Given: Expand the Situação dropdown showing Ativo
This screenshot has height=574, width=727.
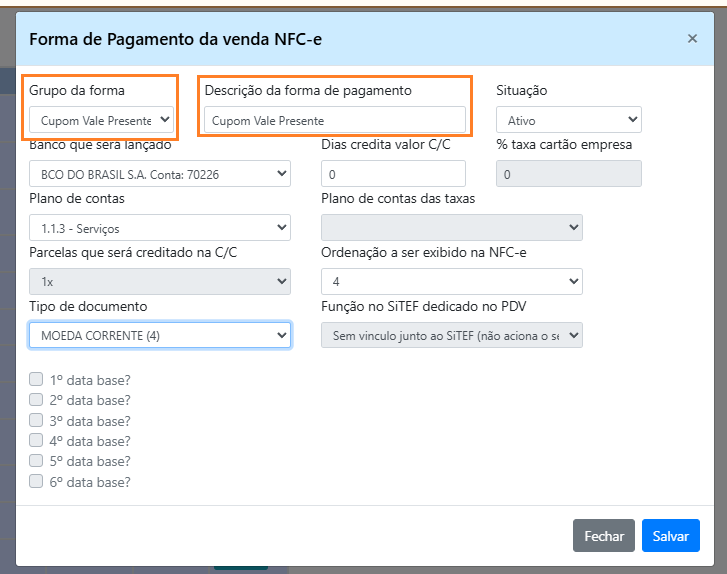Looking at the screenshot, I should coord(568,120).
